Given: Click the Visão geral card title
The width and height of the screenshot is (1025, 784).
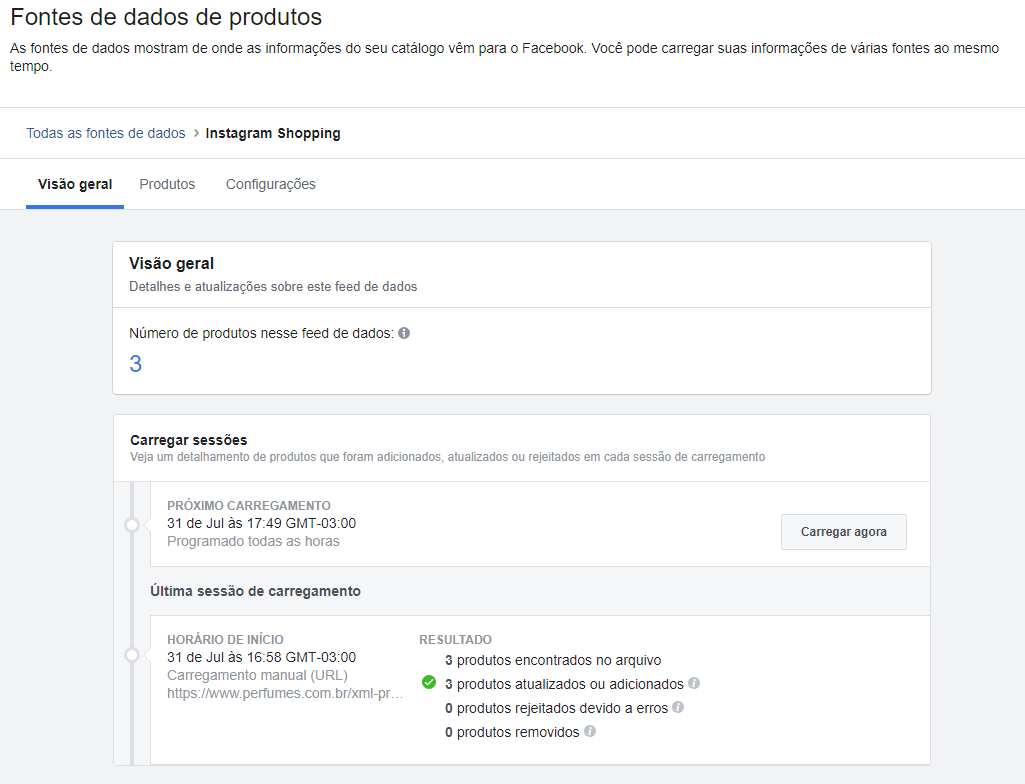Looking at the screenshot, I should click(171, 264).
